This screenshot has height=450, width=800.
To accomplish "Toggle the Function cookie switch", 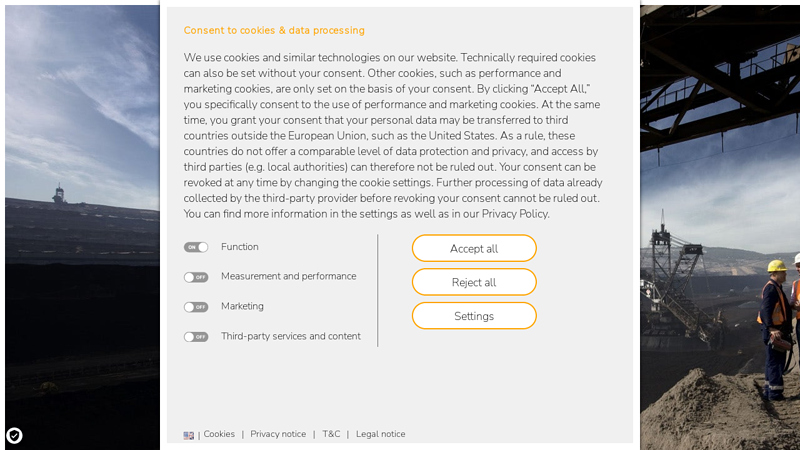I will tap(196, 247).
